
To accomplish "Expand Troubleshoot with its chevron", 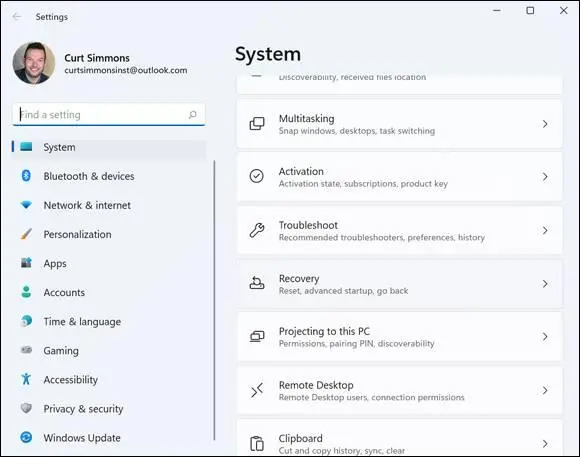I will coord(545,230).
